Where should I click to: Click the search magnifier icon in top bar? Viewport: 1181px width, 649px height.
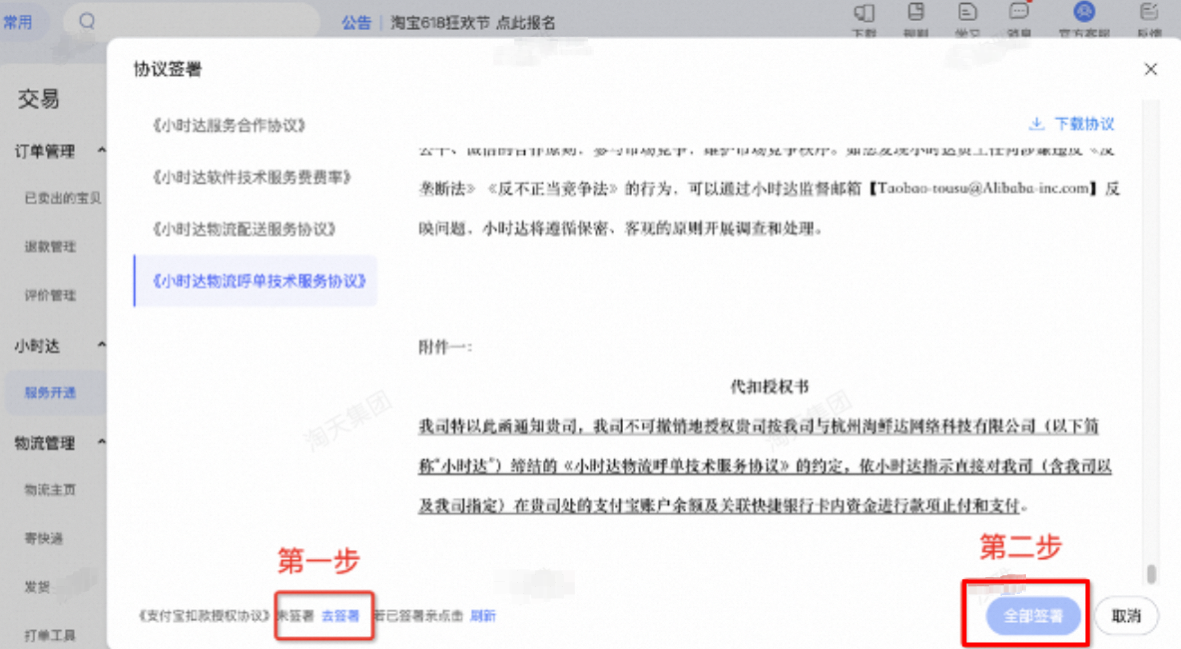(x=87, y=21)
